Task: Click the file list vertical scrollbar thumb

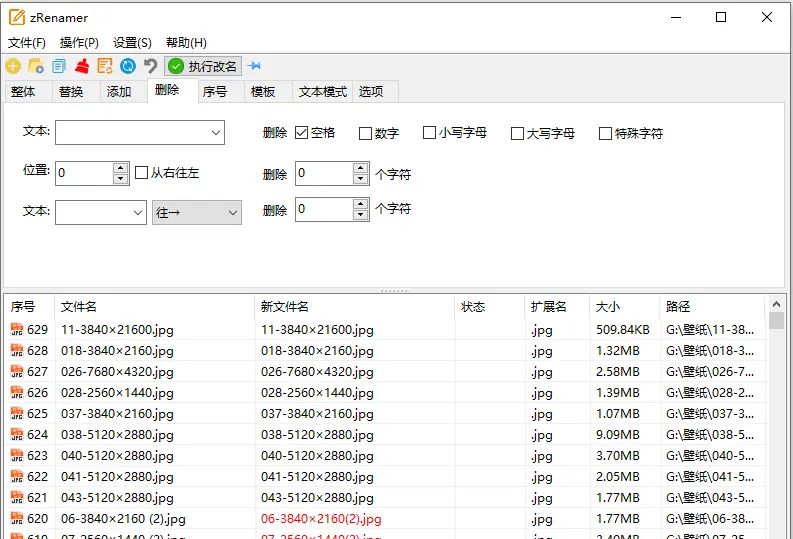Action: 776,321
